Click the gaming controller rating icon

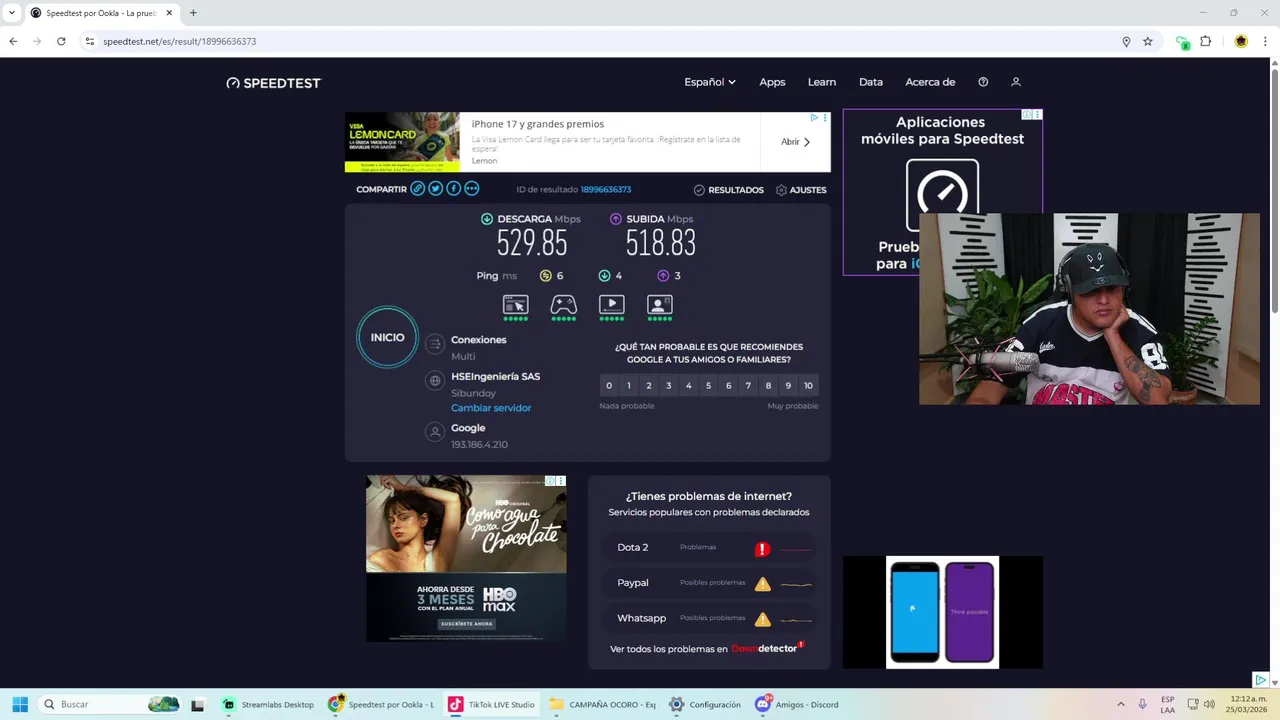564,305
